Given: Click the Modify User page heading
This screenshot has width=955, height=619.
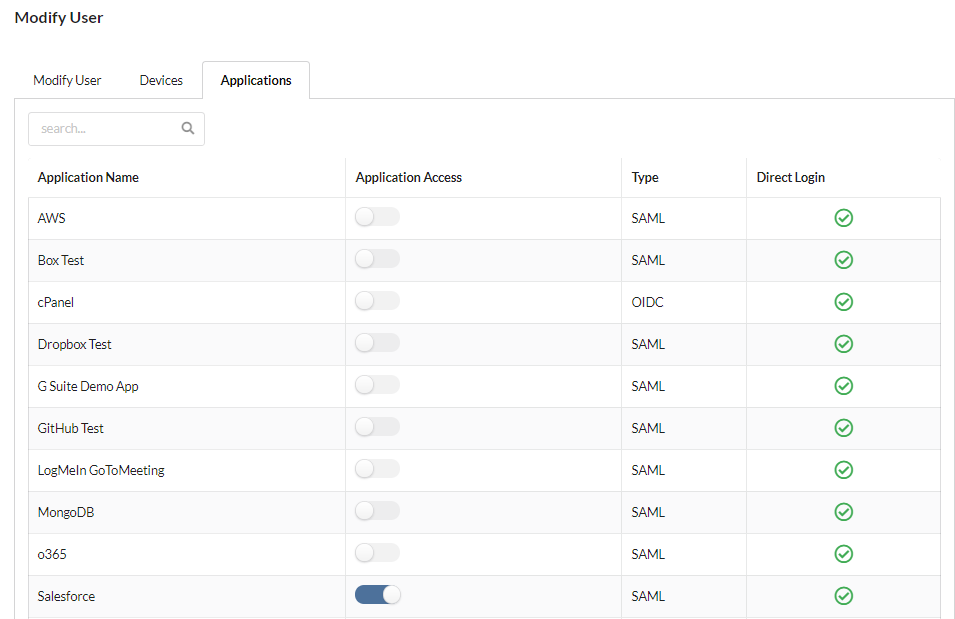Looking at the screenshot, I should click(59, 18).
